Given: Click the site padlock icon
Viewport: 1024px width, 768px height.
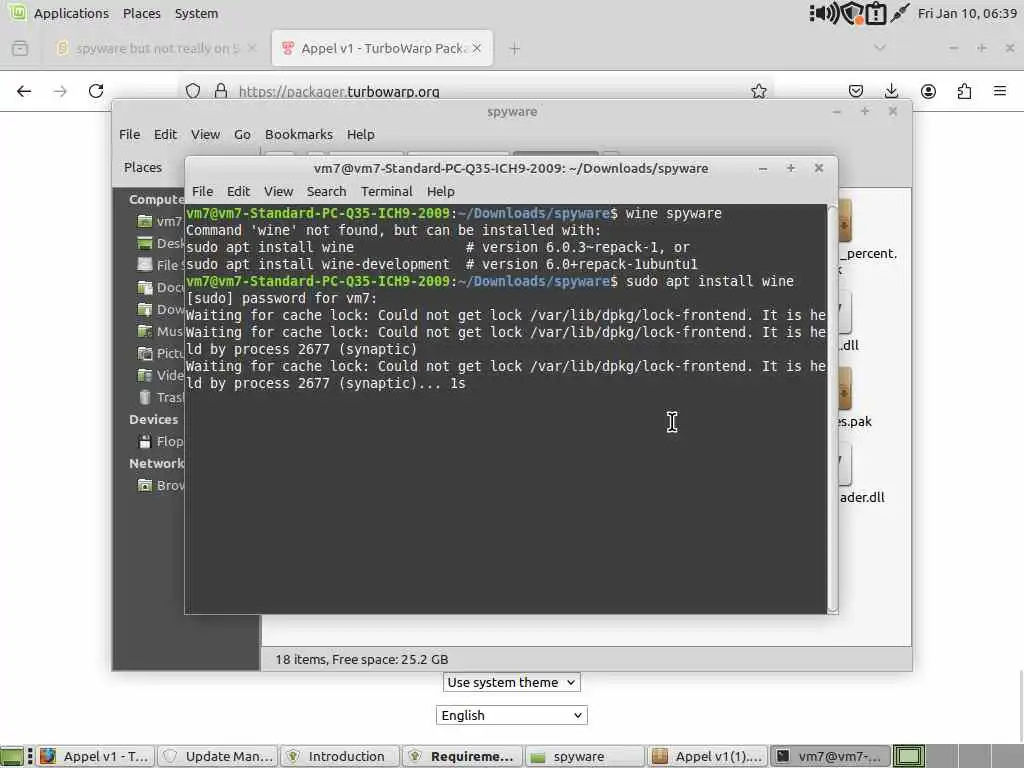Looking at the screenshot, I should point(221,91).
